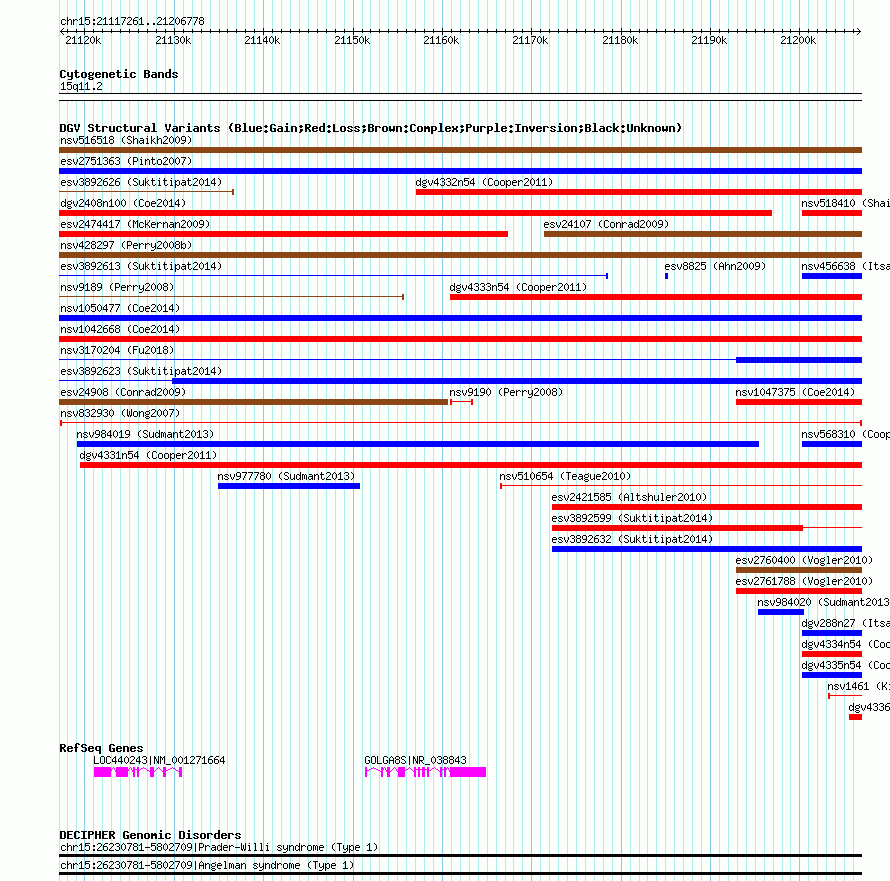This screenshot has height=881, width=890.
Task: Click the DECIPHER Genomic Disorders title
Action: click(150, 835)
